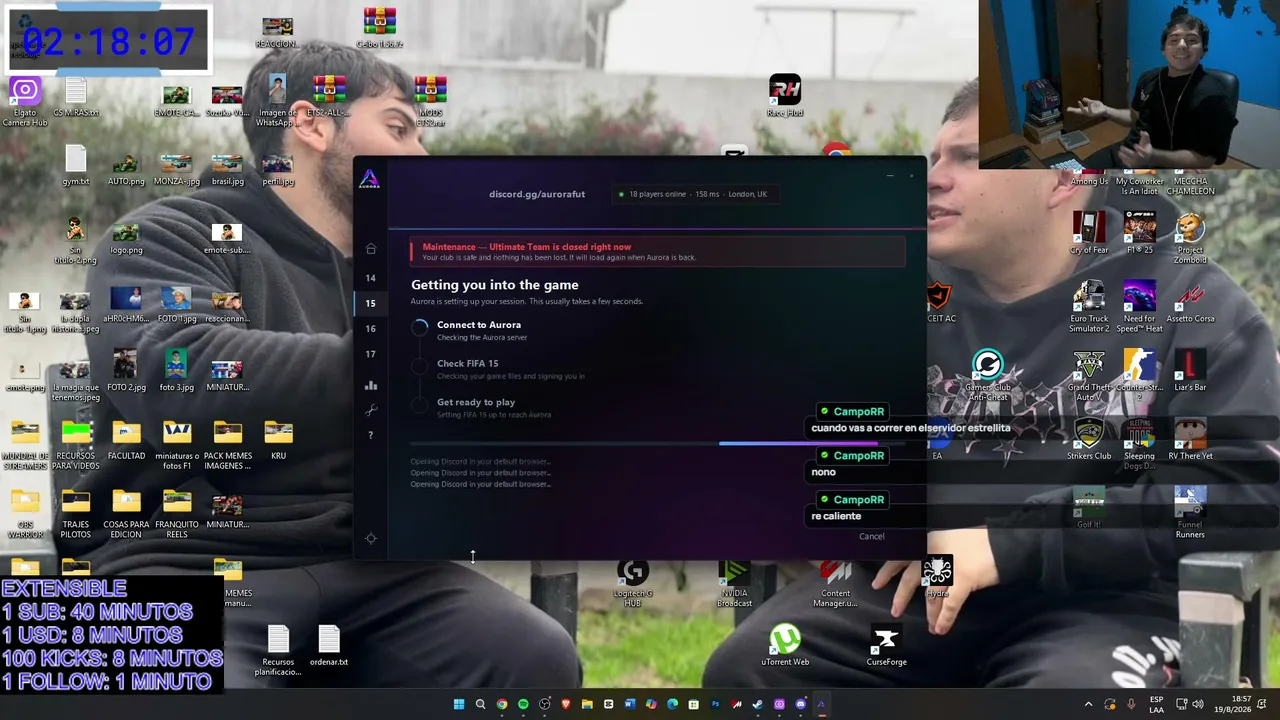The height and width of the screenshot is (720, 1280).
Task: Launch Project Zomboid desktop shortcut
Action: click(x=1190, y=239)
